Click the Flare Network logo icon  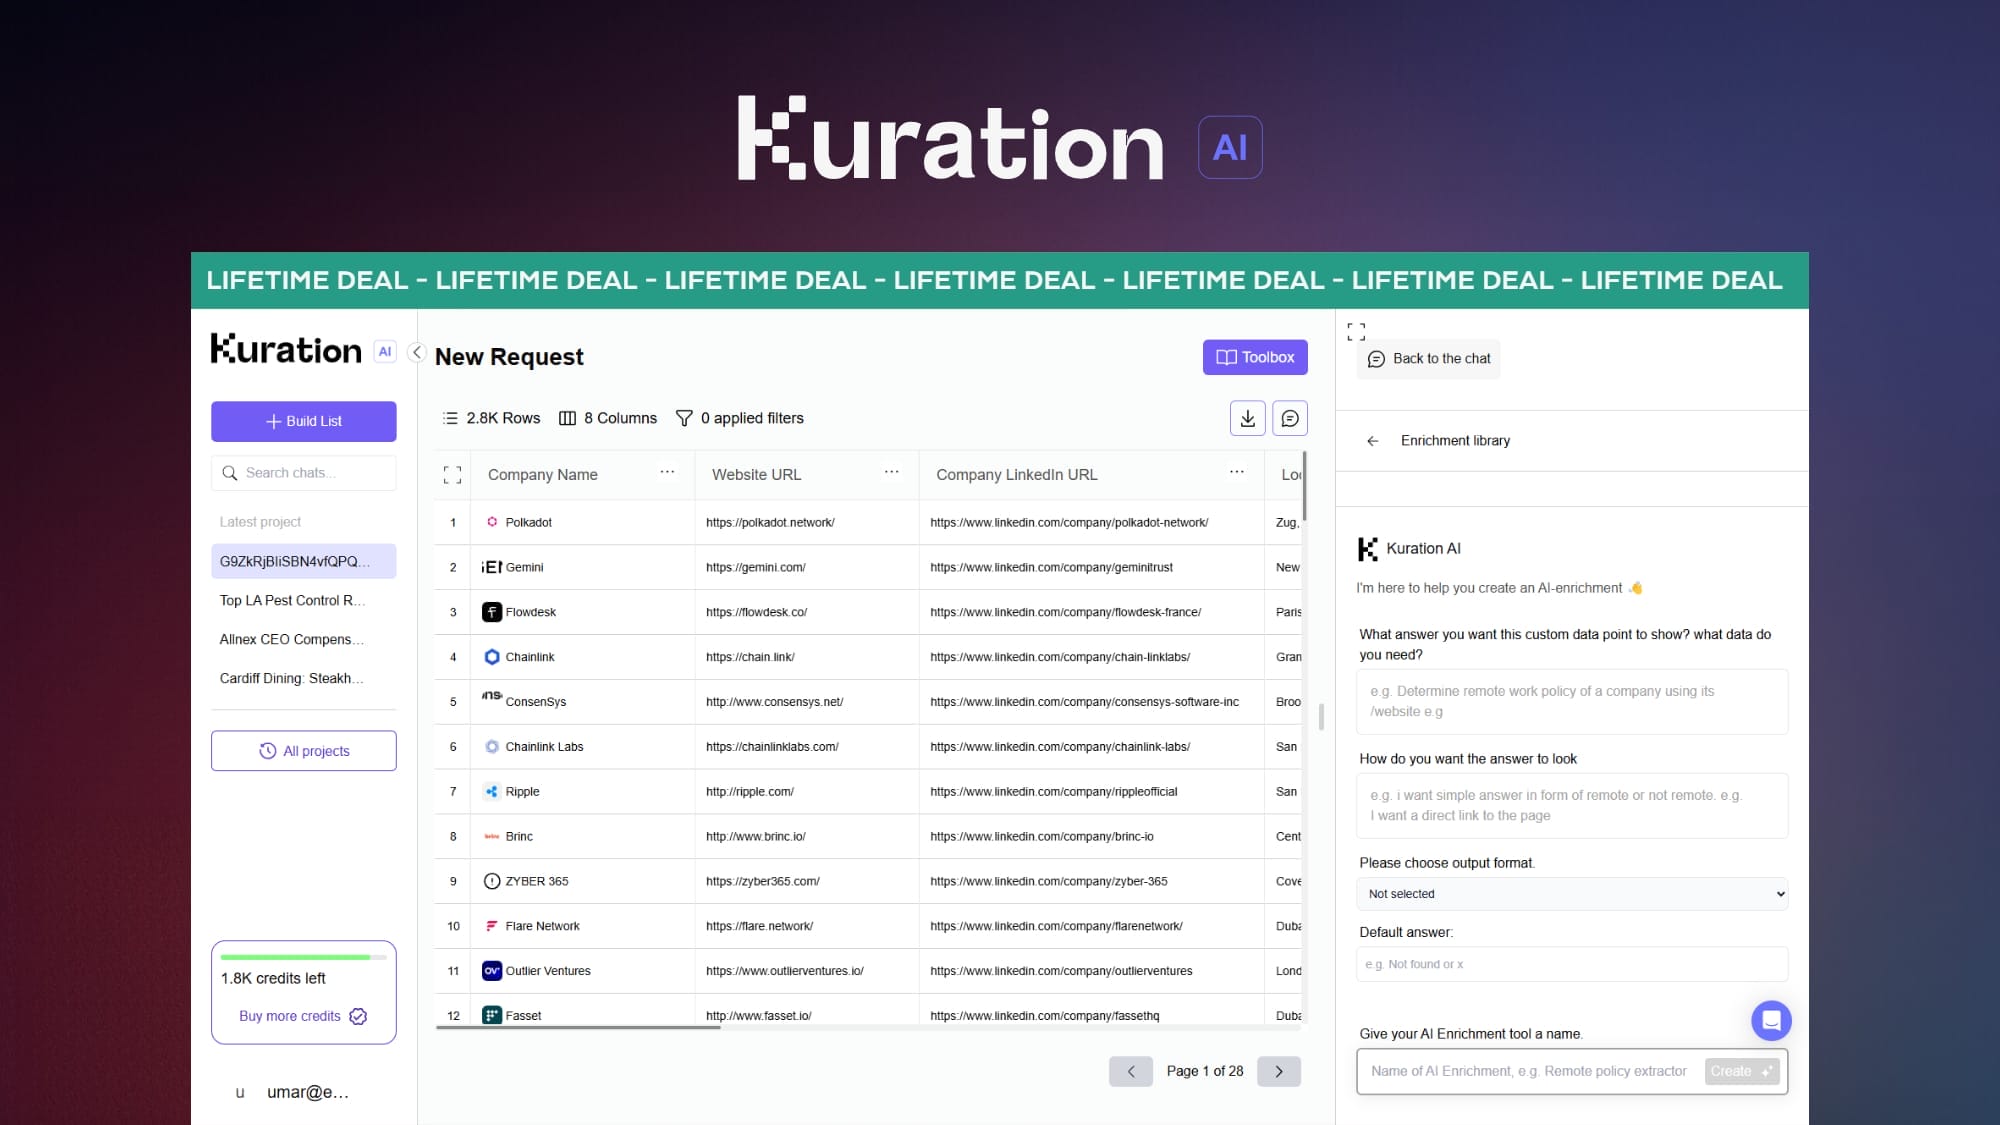pos(492,926)
